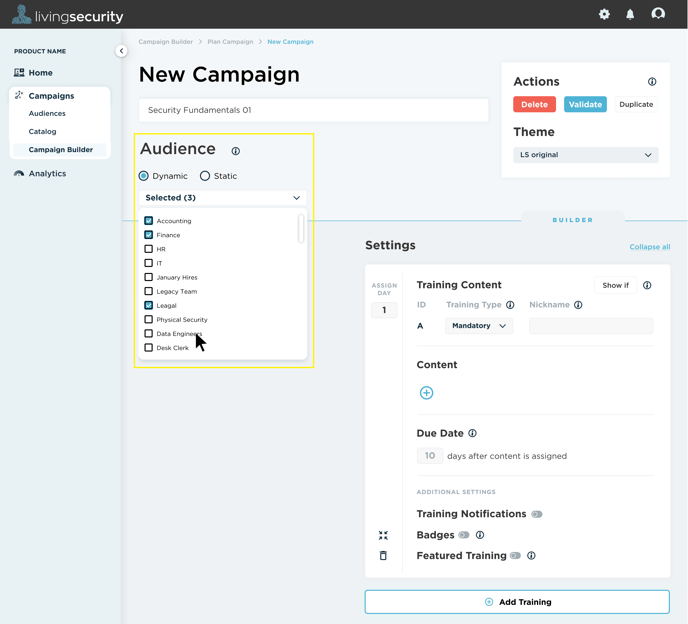Check the Data Engineers audience

tap(148, 334)
